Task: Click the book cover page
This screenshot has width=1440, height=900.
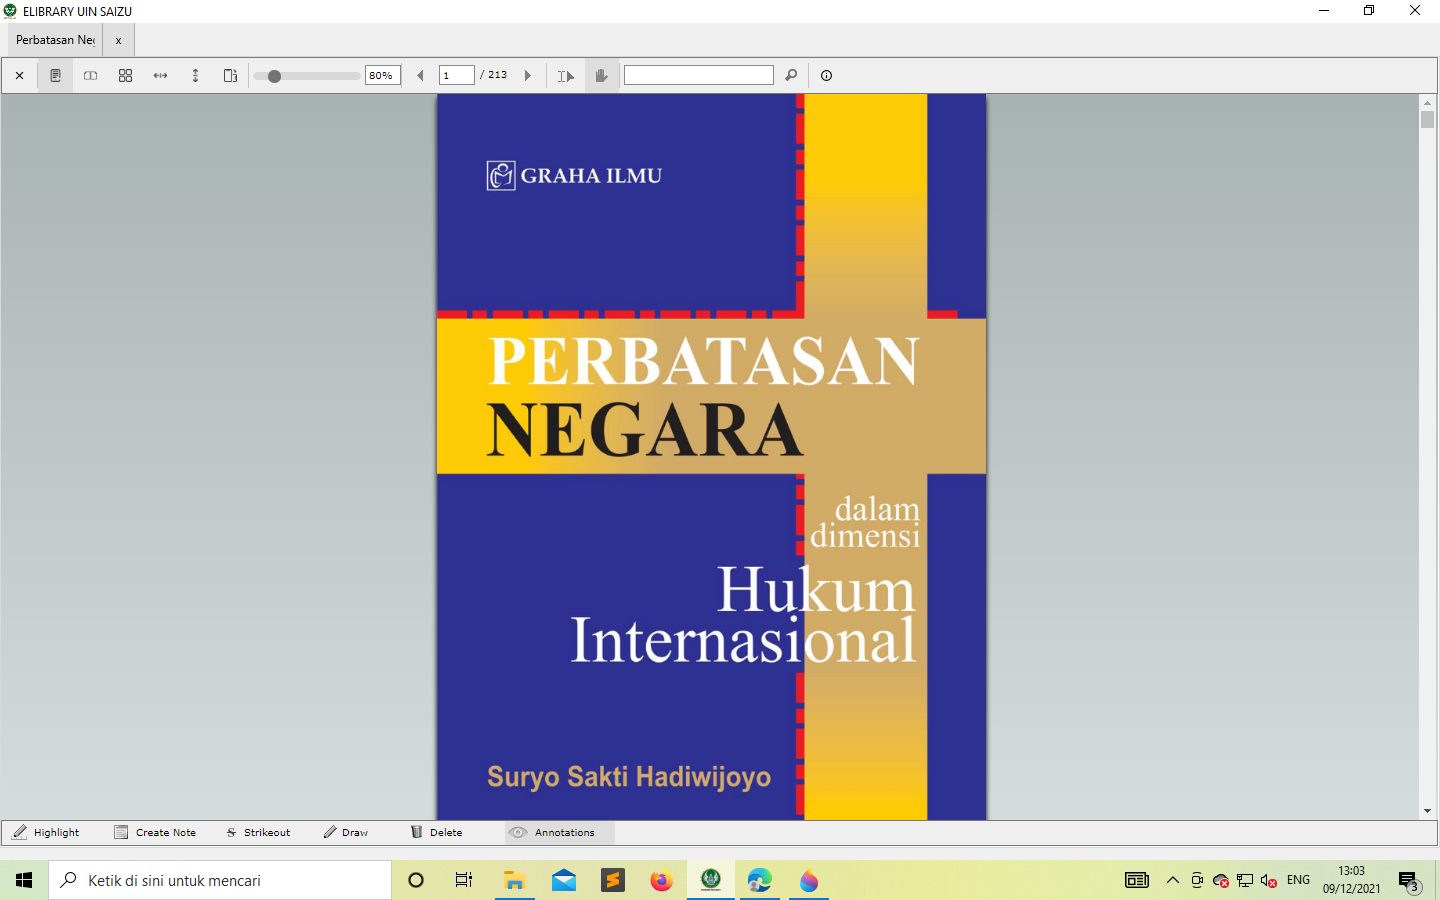Action: coord(712,457)
